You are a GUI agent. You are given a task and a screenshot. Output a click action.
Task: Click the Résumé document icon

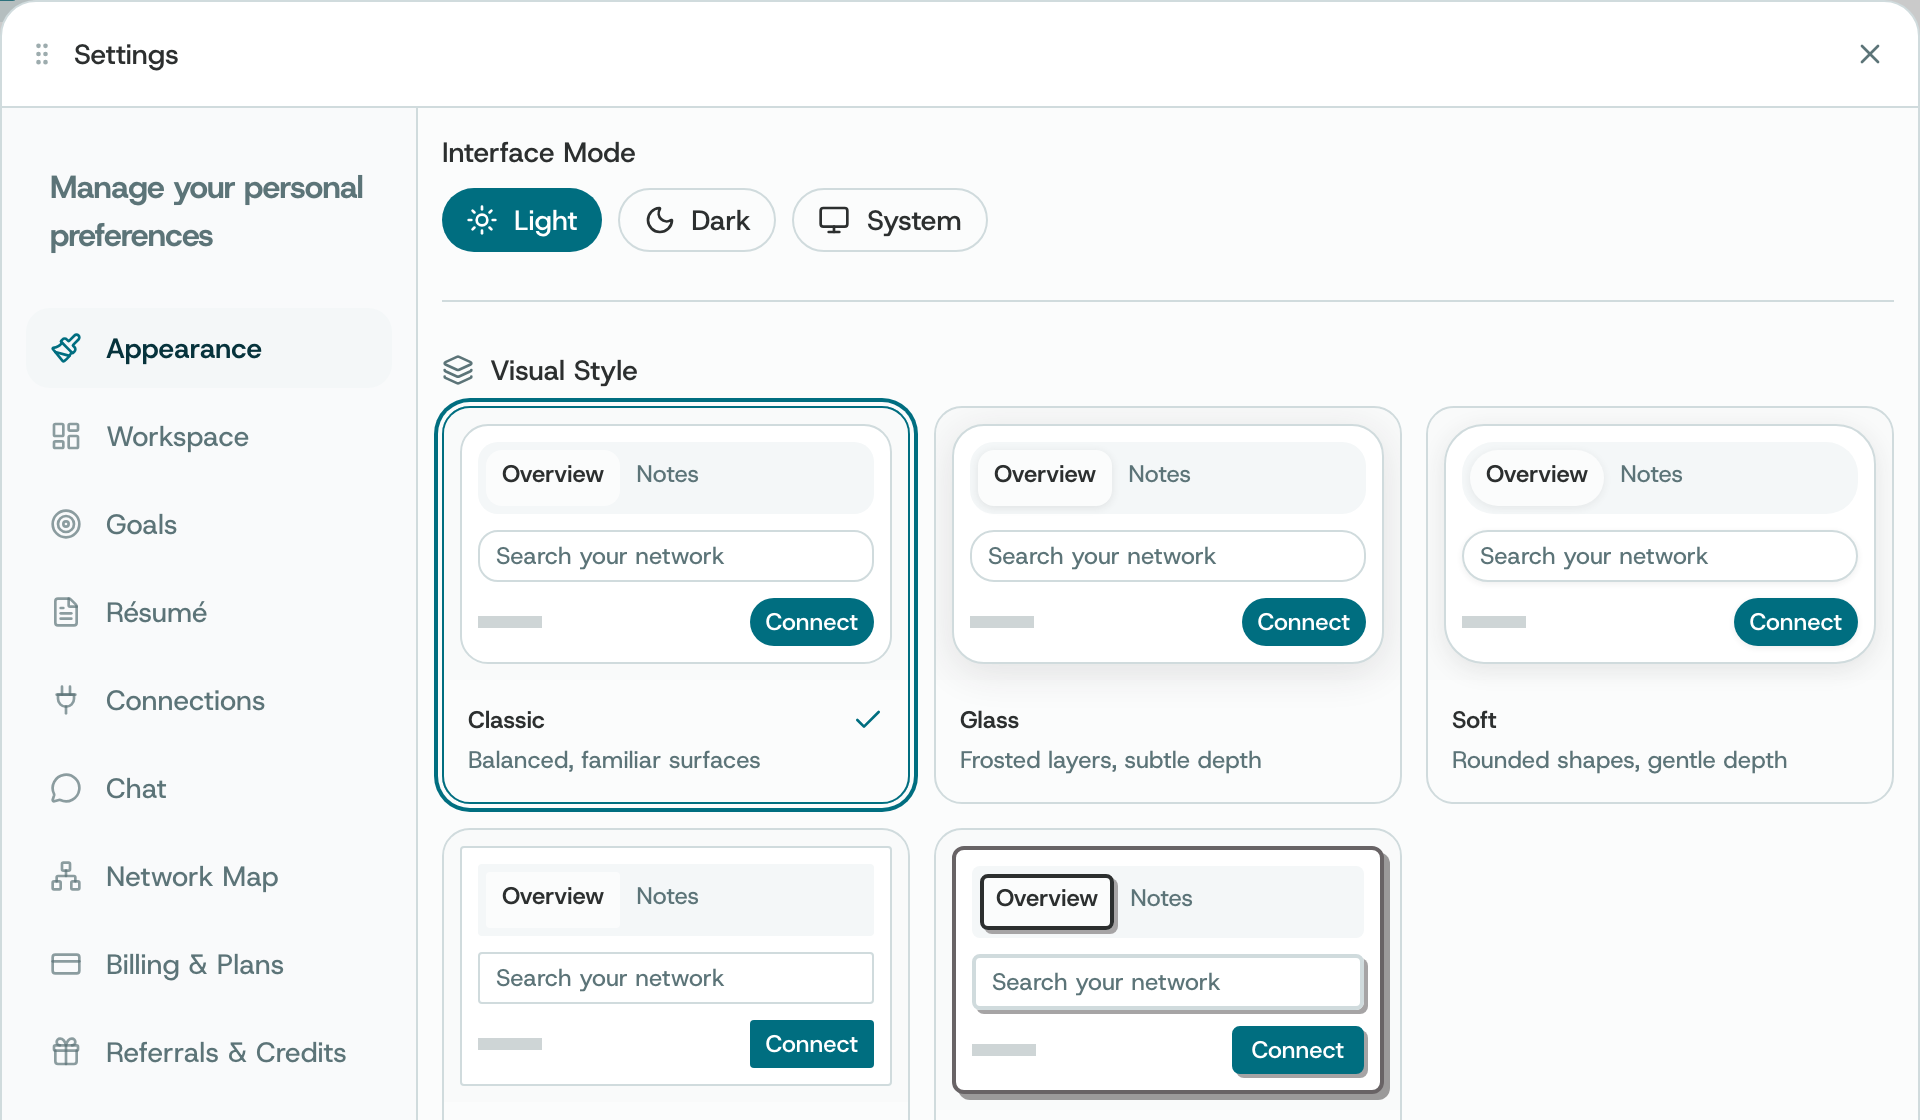click(66, 612)
